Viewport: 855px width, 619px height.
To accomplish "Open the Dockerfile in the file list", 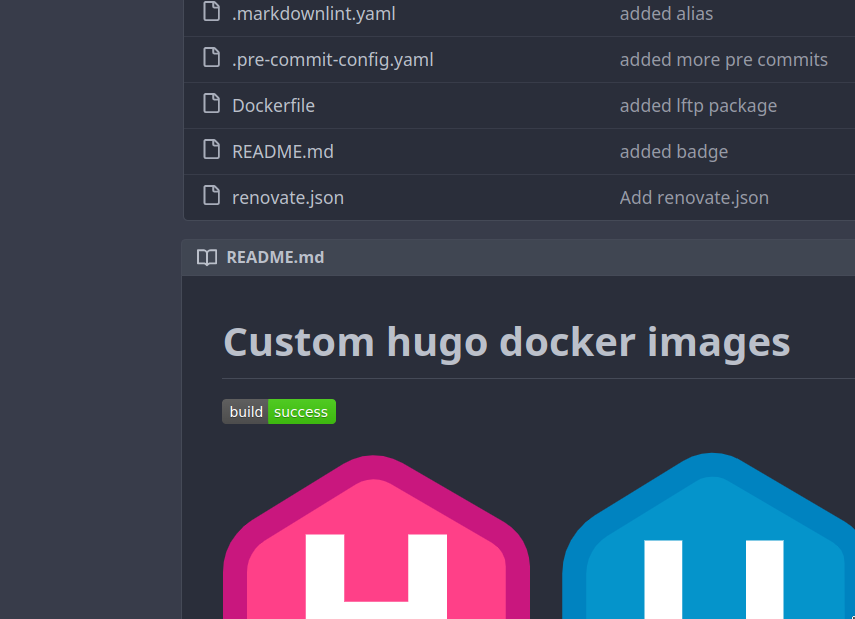I will [x=273, y=106].
